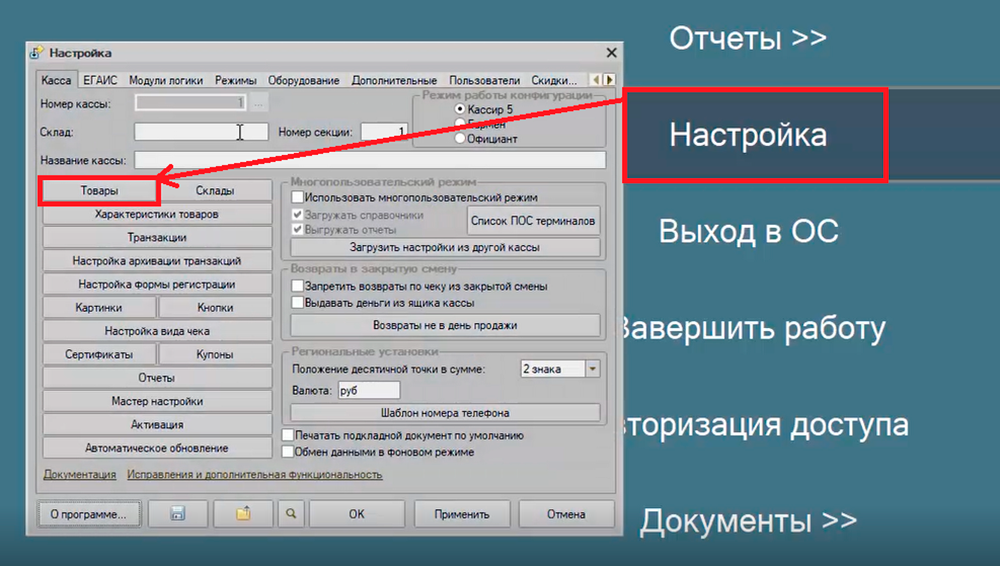Toggle Запретить возвраты по чеку из закрытой смены
This screenshot has width=1000, height=566.
coord(297,286)
